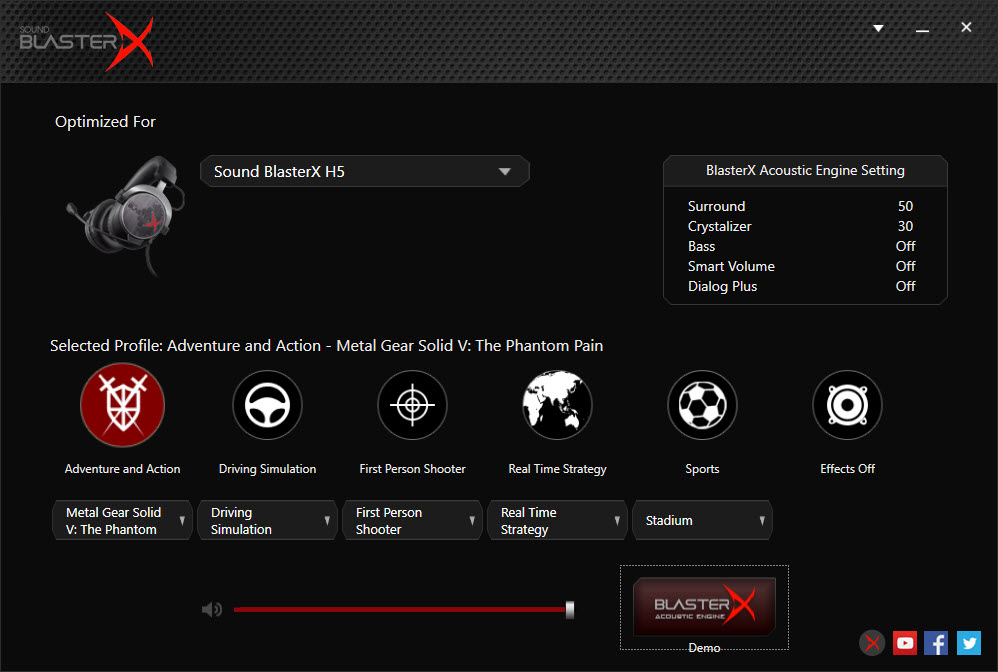Expand the First Person Shooter preset dropdown
998x672 pixels.
coord(412,521)
